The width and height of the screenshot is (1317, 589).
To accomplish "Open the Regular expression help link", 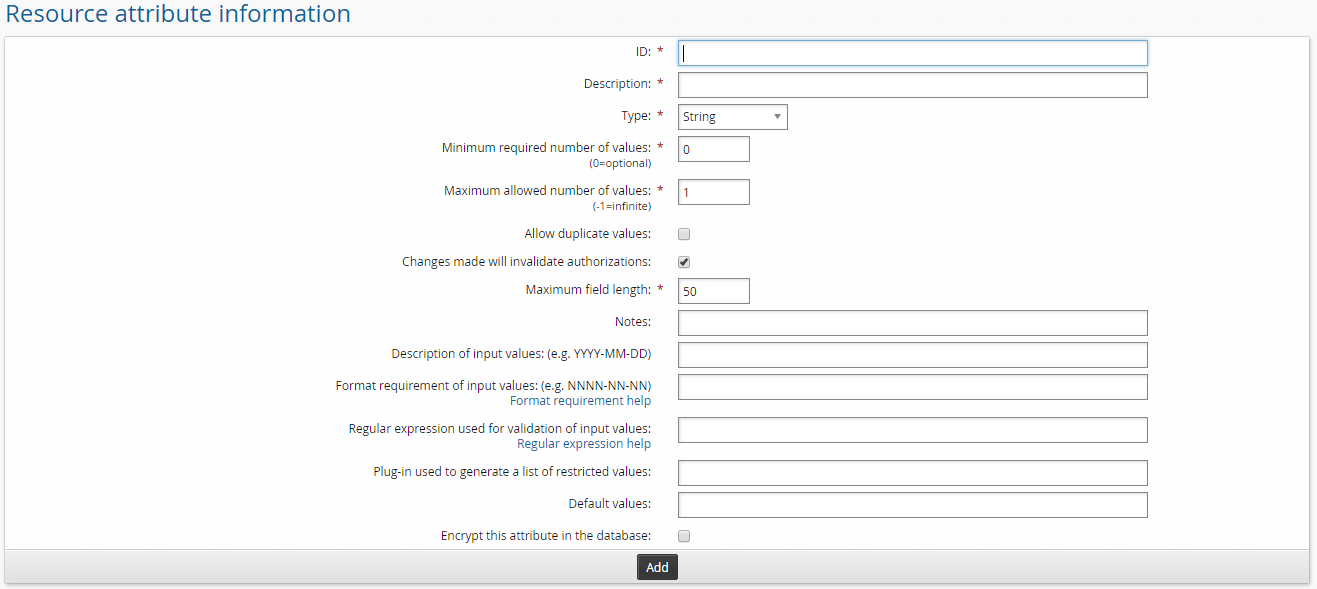I will pos(583,444).
